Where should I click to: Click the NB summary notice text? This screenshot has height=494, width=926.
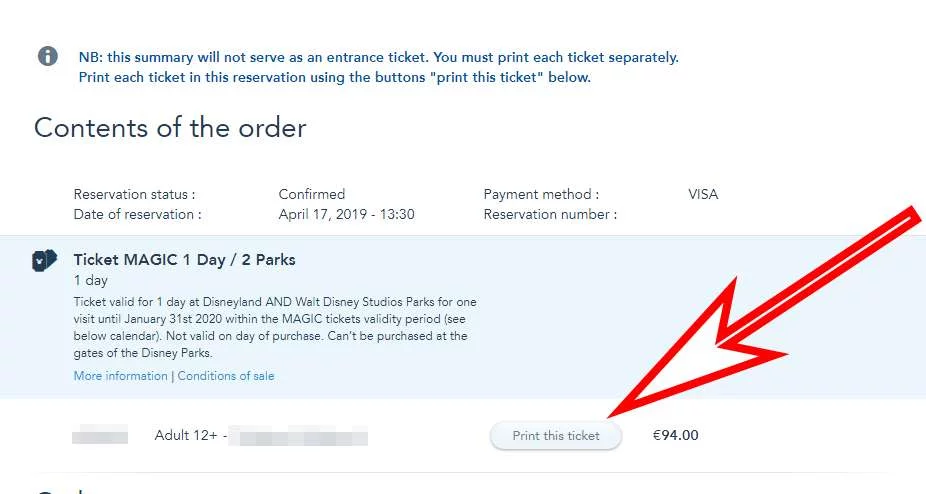pos(379,67)
